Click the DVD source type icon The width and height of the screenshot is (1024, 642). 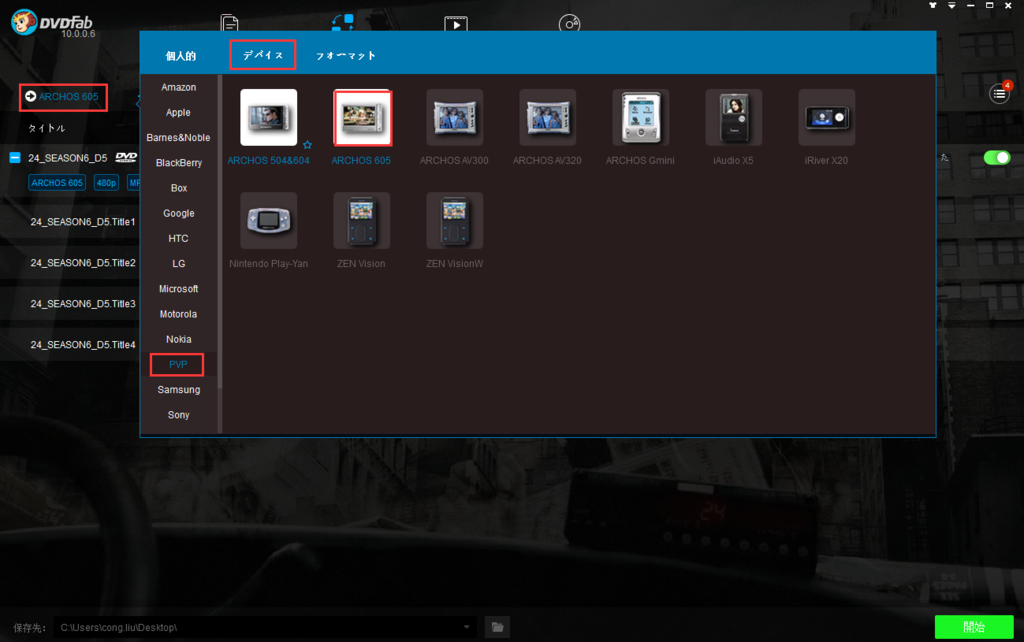point(126,157)
